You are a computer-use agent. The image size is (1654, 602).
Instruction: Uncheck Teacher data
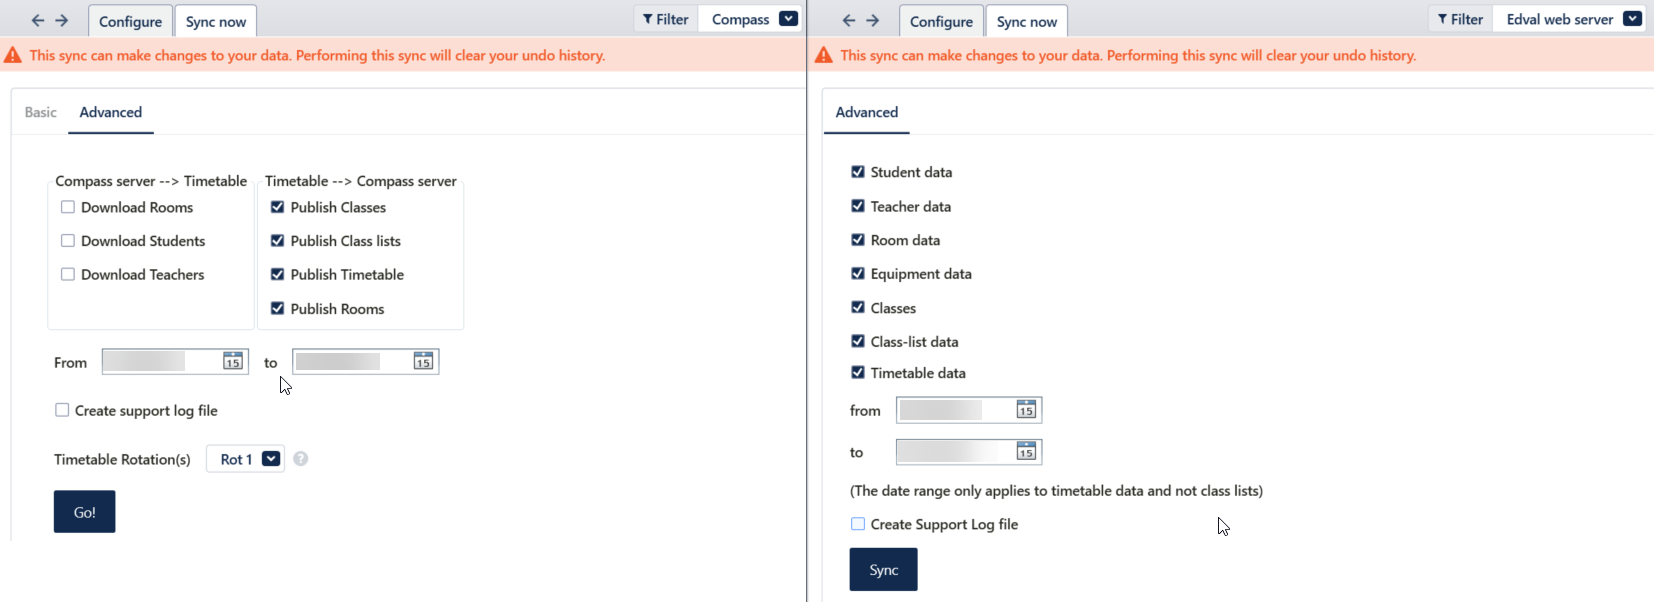point(858,206)
